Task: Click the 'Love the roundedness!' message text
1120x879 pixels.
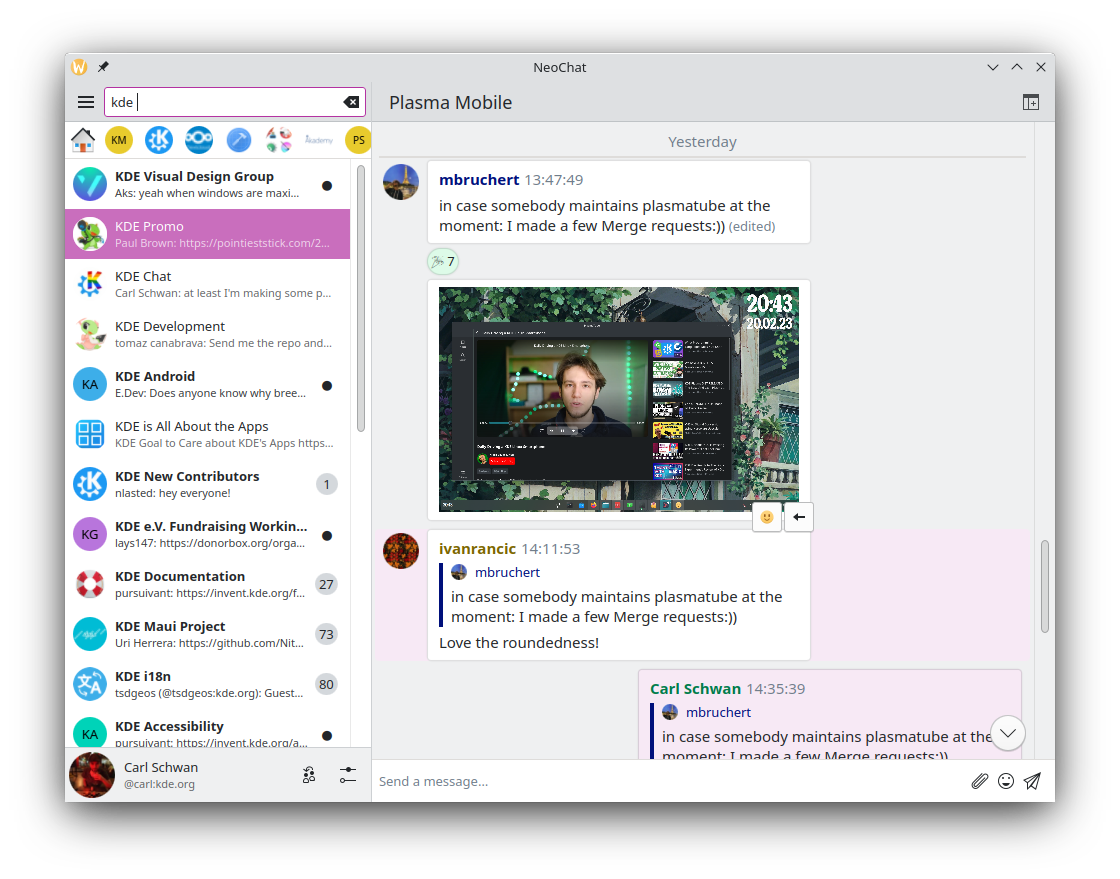Action: pyautogui.click(x=519, y=643)
